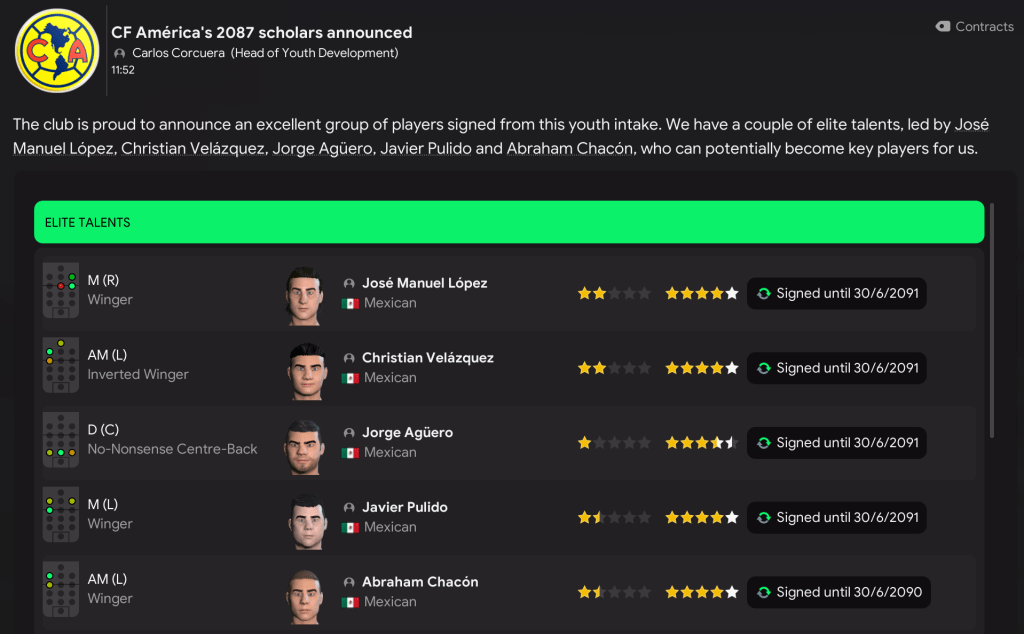Click Mexican flag beside Jorge Agüero
The image size is (1024, 634).
click(x=350, y=453)
